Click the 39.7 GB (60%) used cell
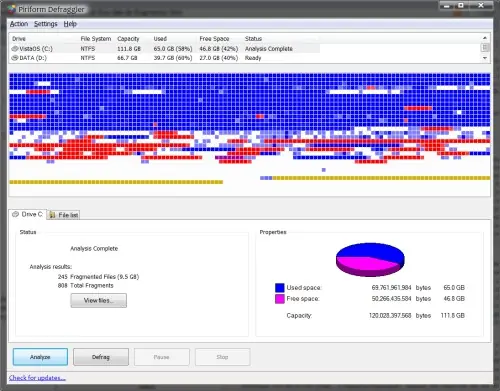 (173, 58)
